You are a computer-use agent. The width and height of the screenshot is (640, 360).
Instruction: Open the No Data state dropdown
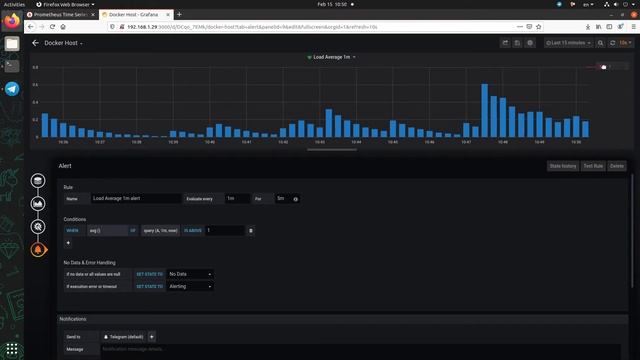tap(190, 274)
